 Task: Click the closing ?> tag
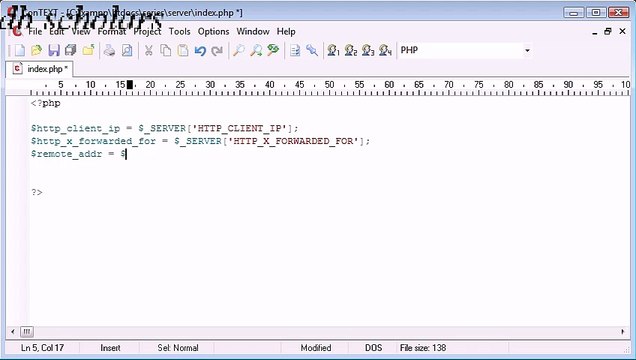[x=37, y=192]
